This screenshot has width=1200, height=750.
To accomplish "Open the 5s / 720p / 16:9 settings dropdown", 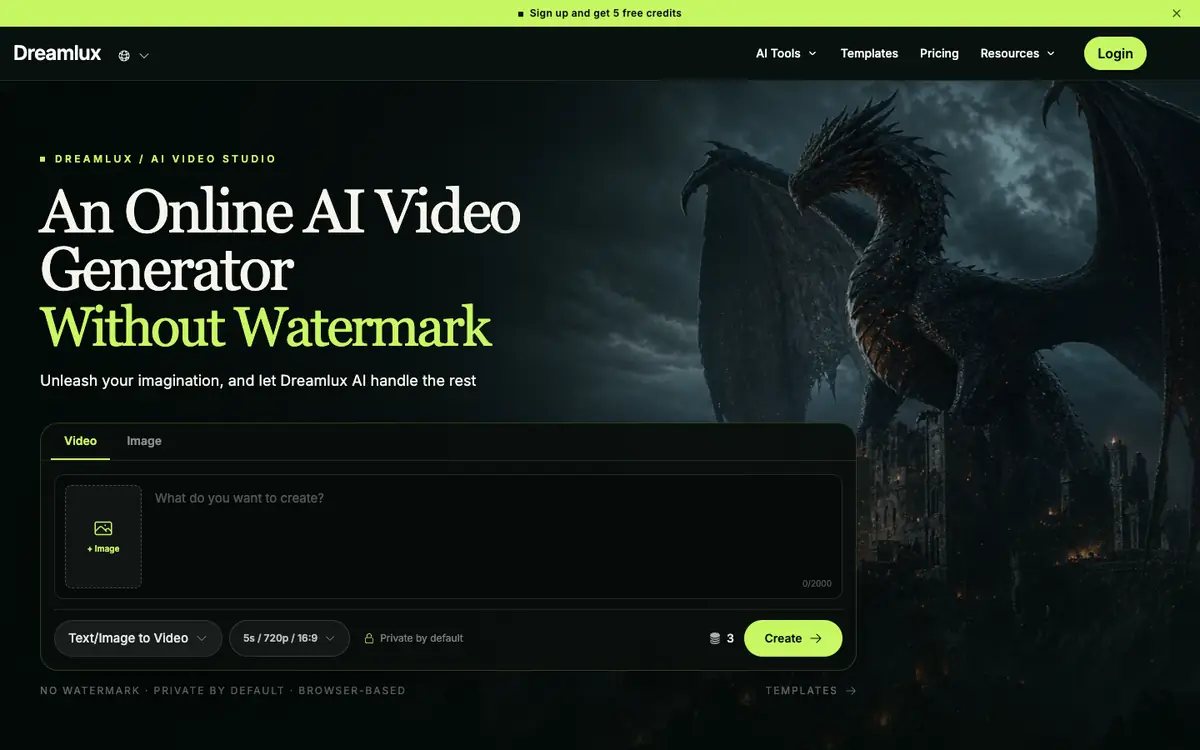I will (x=289, y=638).
